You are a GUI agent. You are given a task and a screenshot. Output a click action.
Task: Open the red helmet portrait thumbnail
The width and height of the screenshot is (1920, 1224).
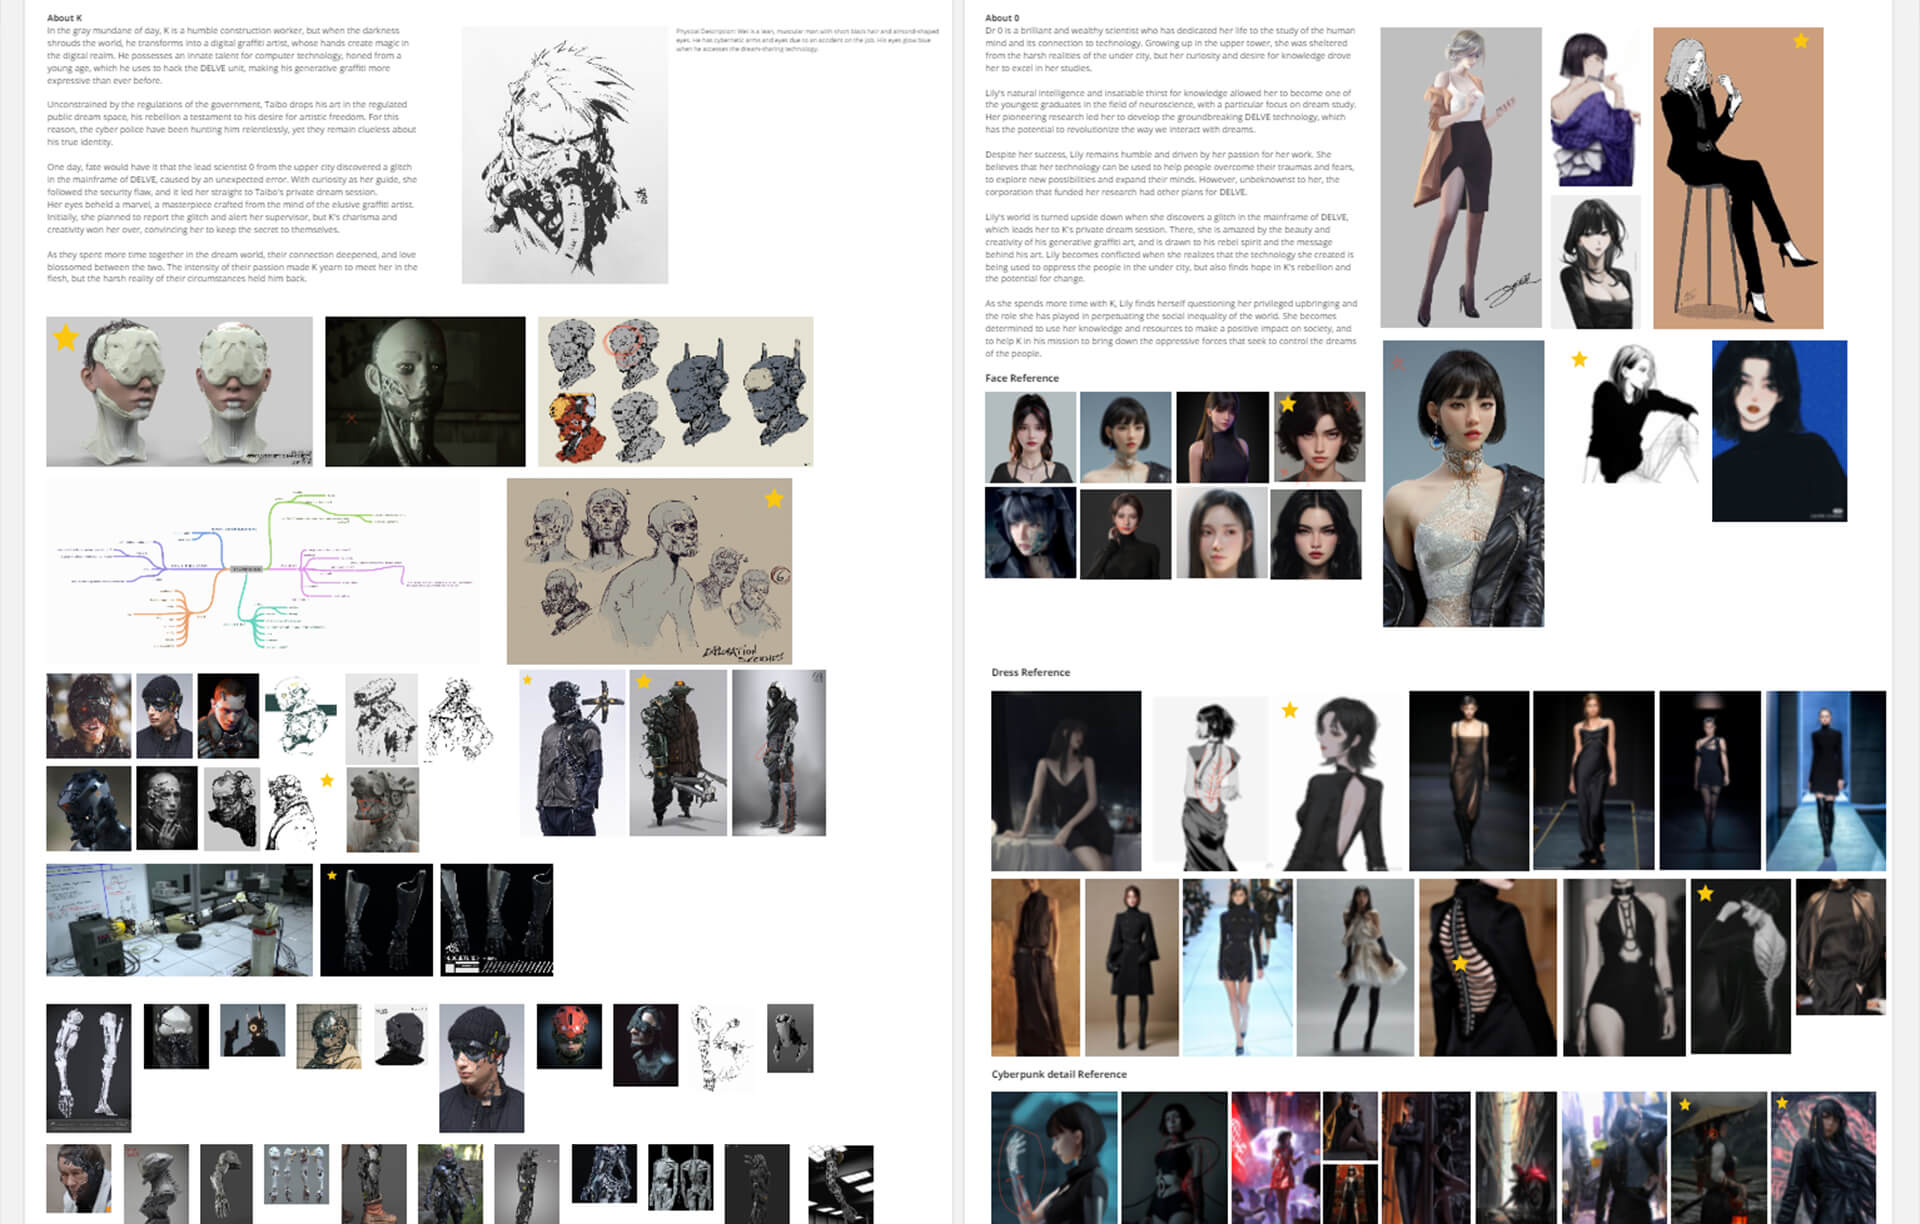569,1036
